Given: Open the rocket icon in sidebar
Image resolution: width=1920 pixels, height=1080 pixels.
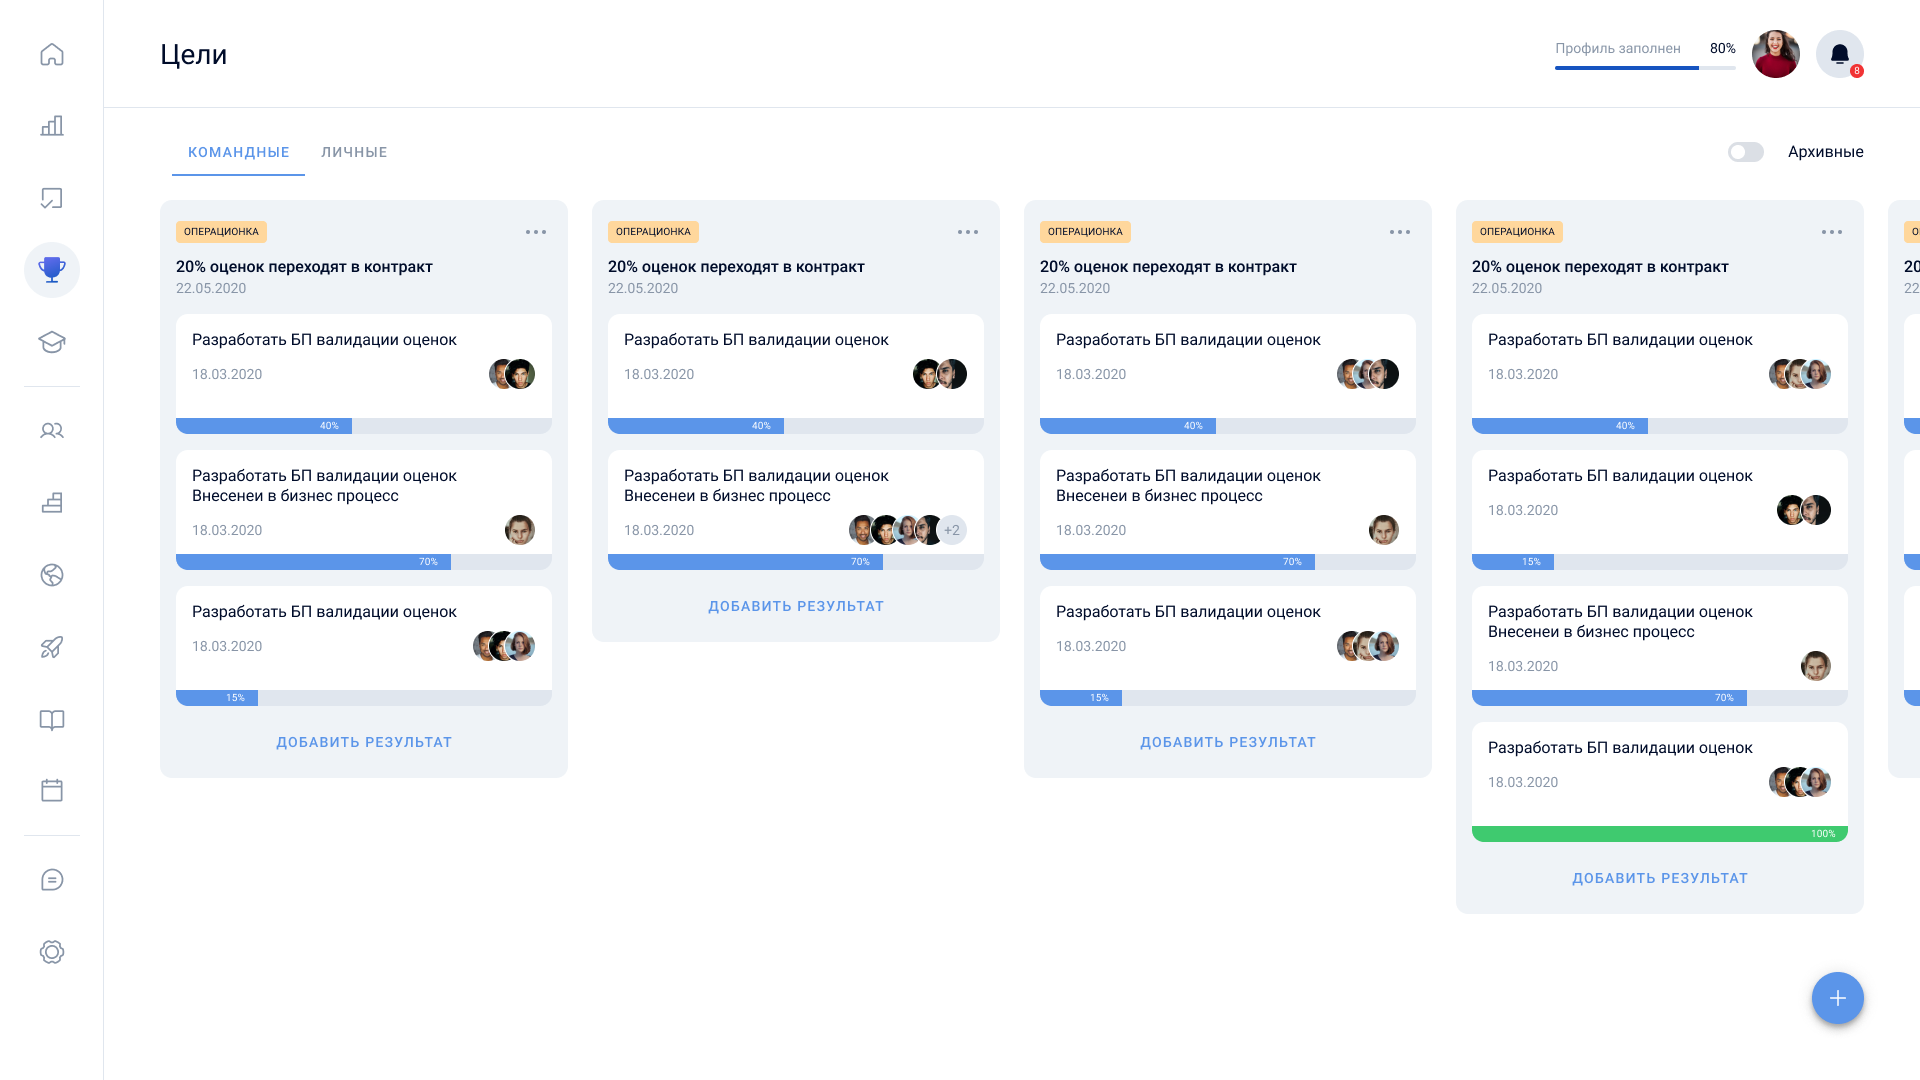Looking at the screenshot, I should (x=52, y=647).
